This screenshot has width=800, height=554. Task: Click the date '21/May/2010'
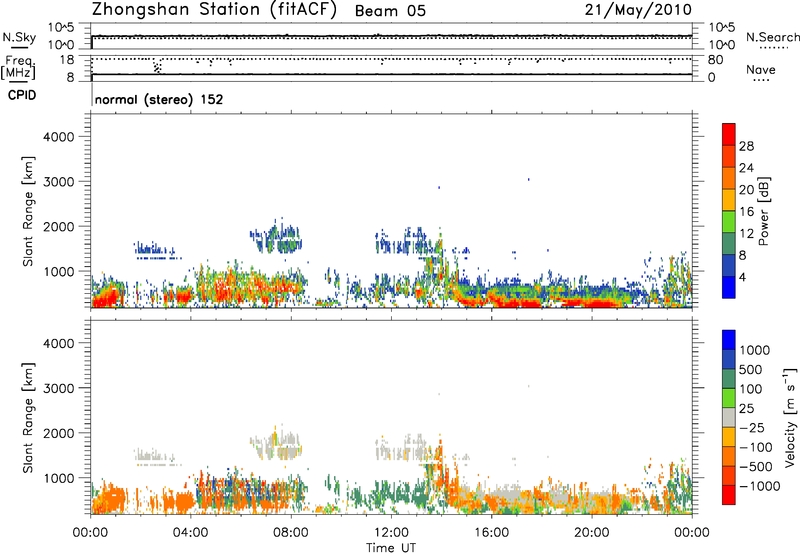[638, 10]
